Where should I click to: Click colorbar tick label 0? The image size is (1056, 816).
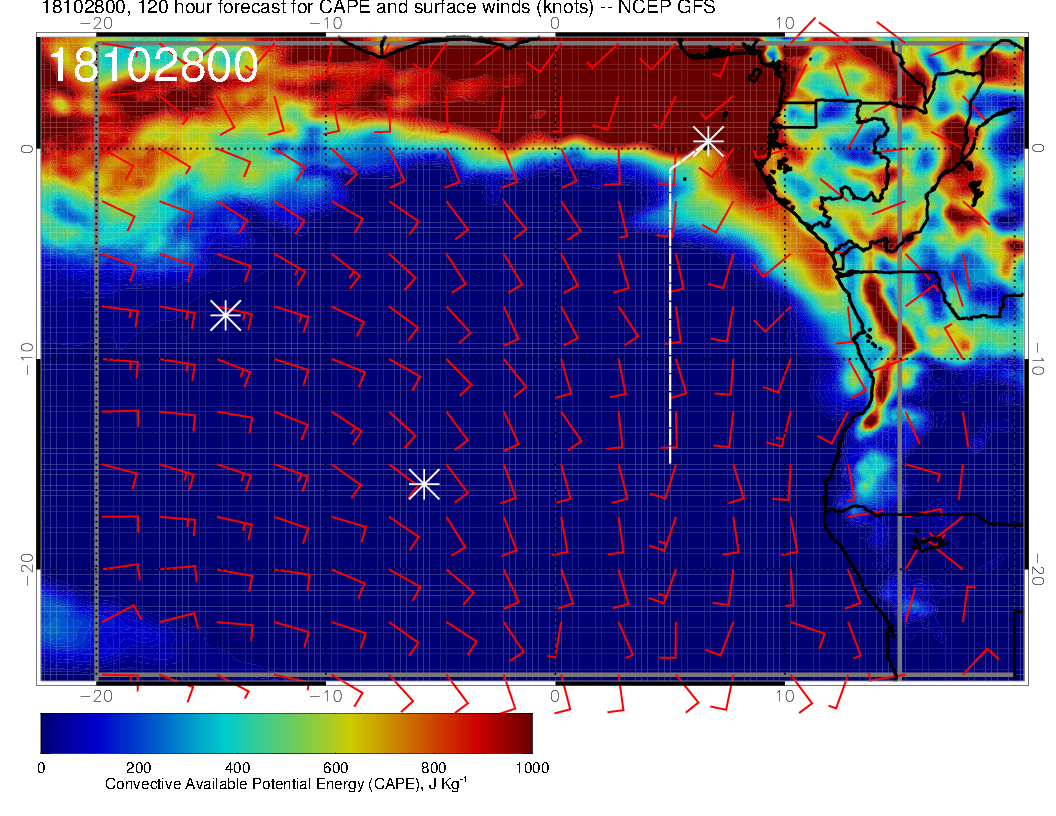coord(41,768)
